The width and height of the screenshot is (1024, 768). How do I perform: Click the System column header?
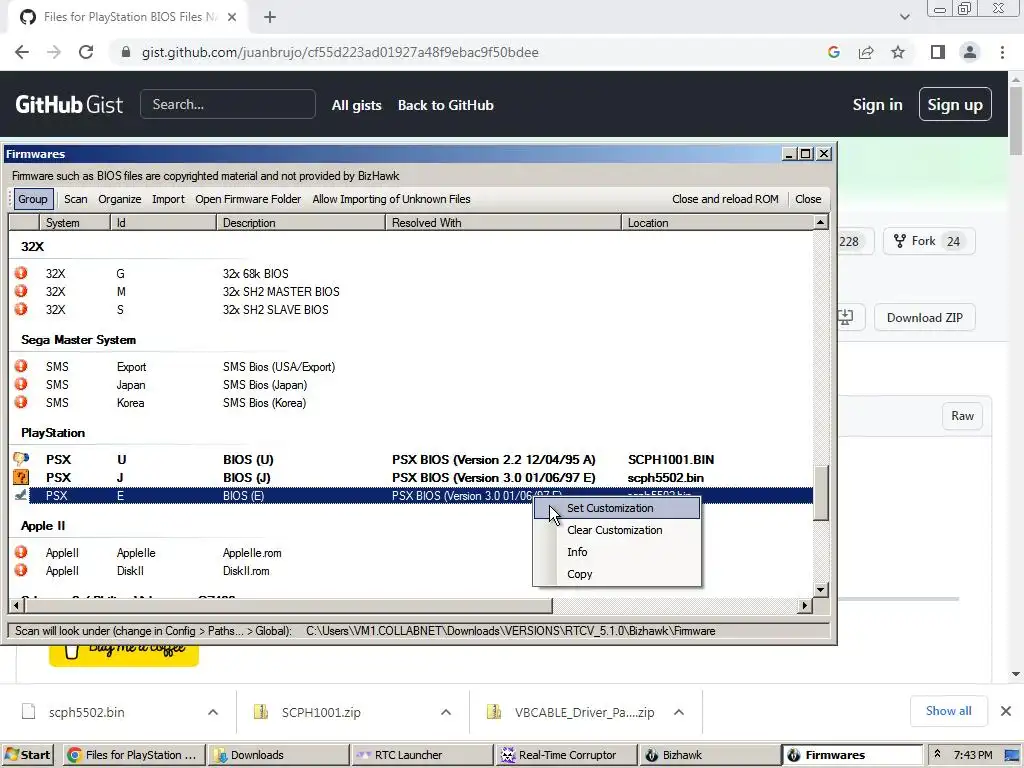click(x=74, y=223)
